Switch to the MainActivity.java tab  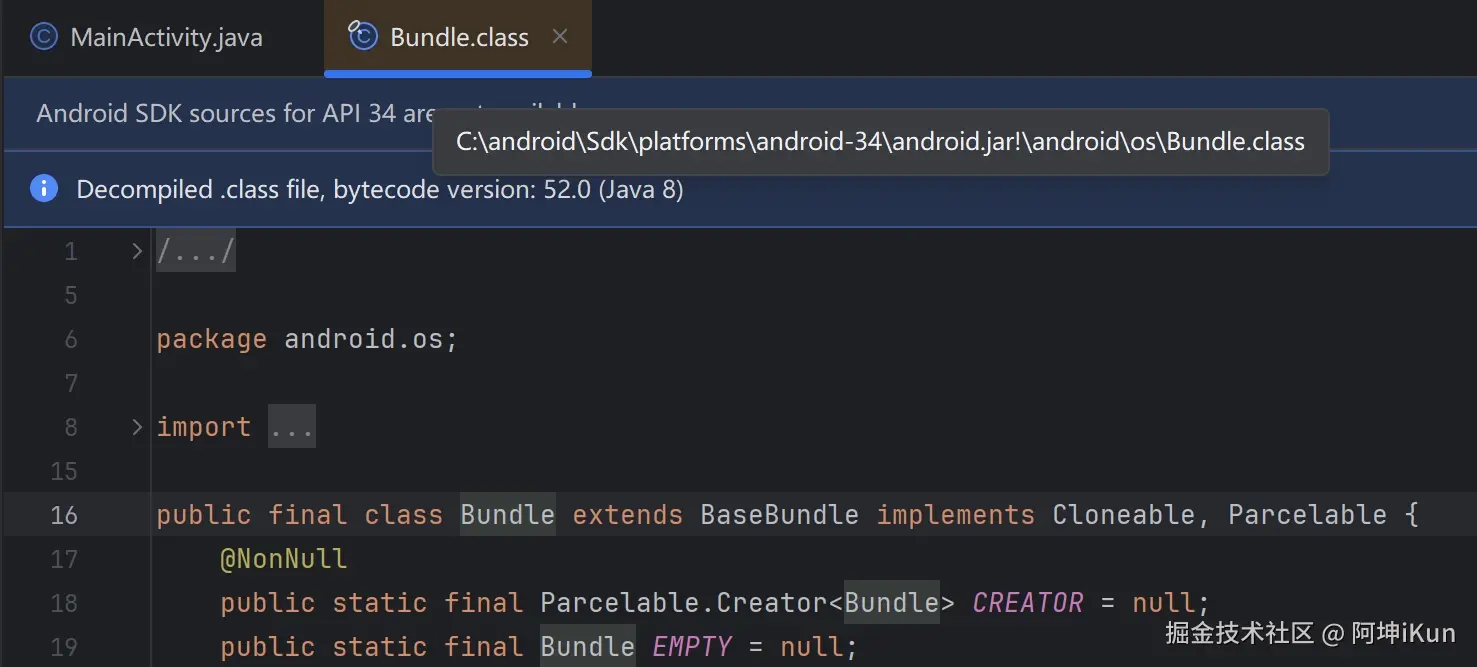pos(165,37)
